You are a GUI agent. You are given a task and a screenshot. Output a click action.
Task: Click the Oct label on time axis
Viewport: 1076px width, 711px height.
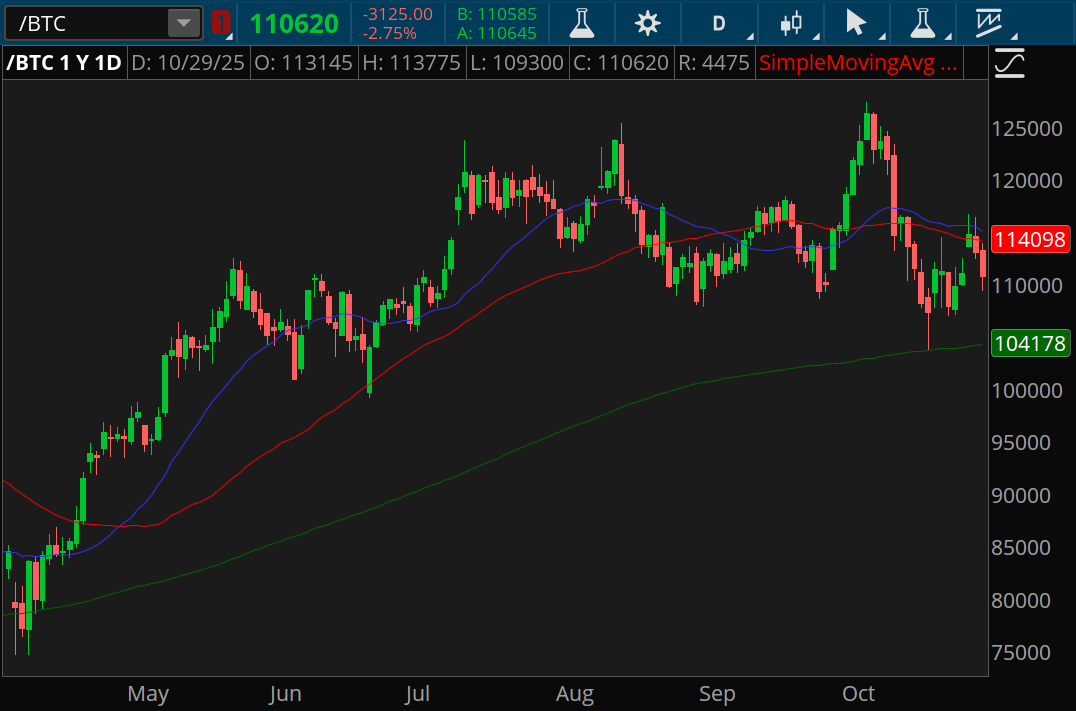click(x=858, y=693)
